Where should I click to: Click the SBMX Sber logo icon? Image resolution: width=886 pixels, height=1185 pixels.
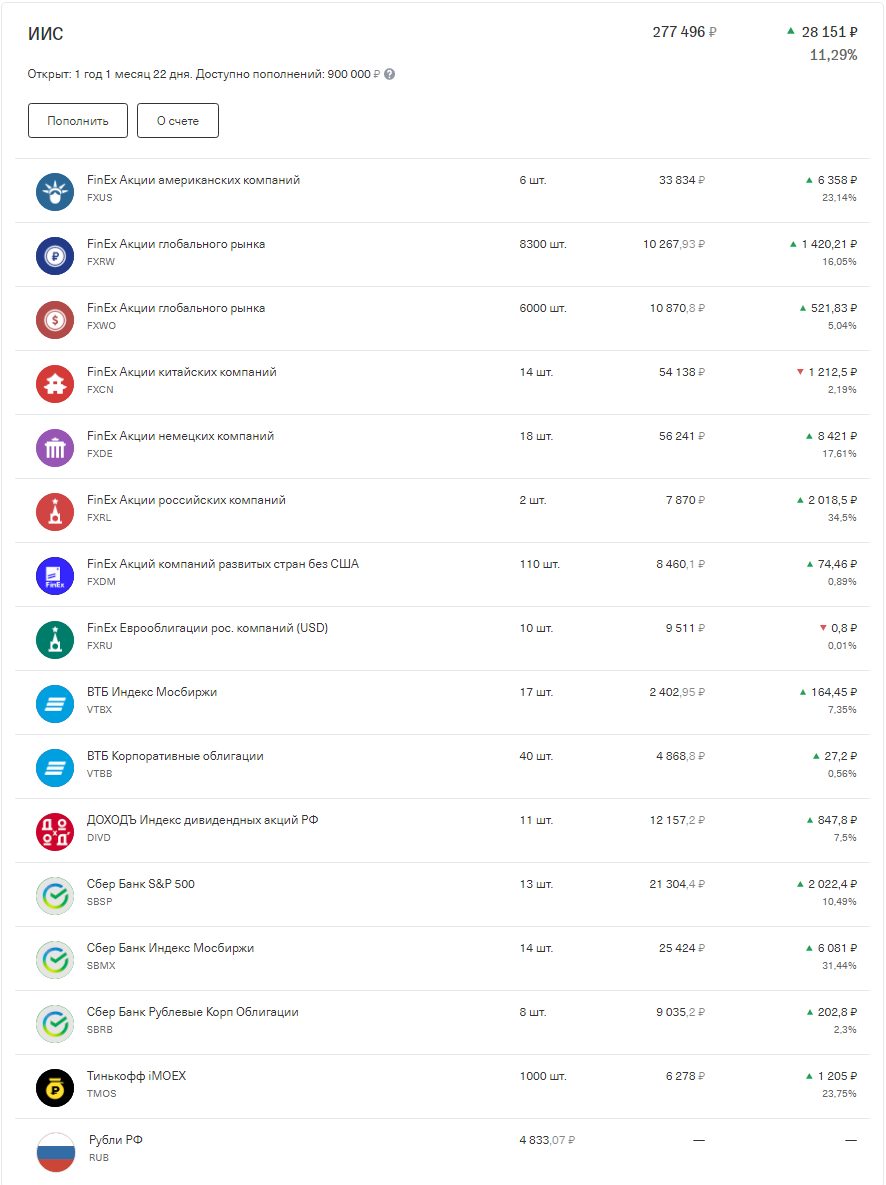(x=55, y=960)
